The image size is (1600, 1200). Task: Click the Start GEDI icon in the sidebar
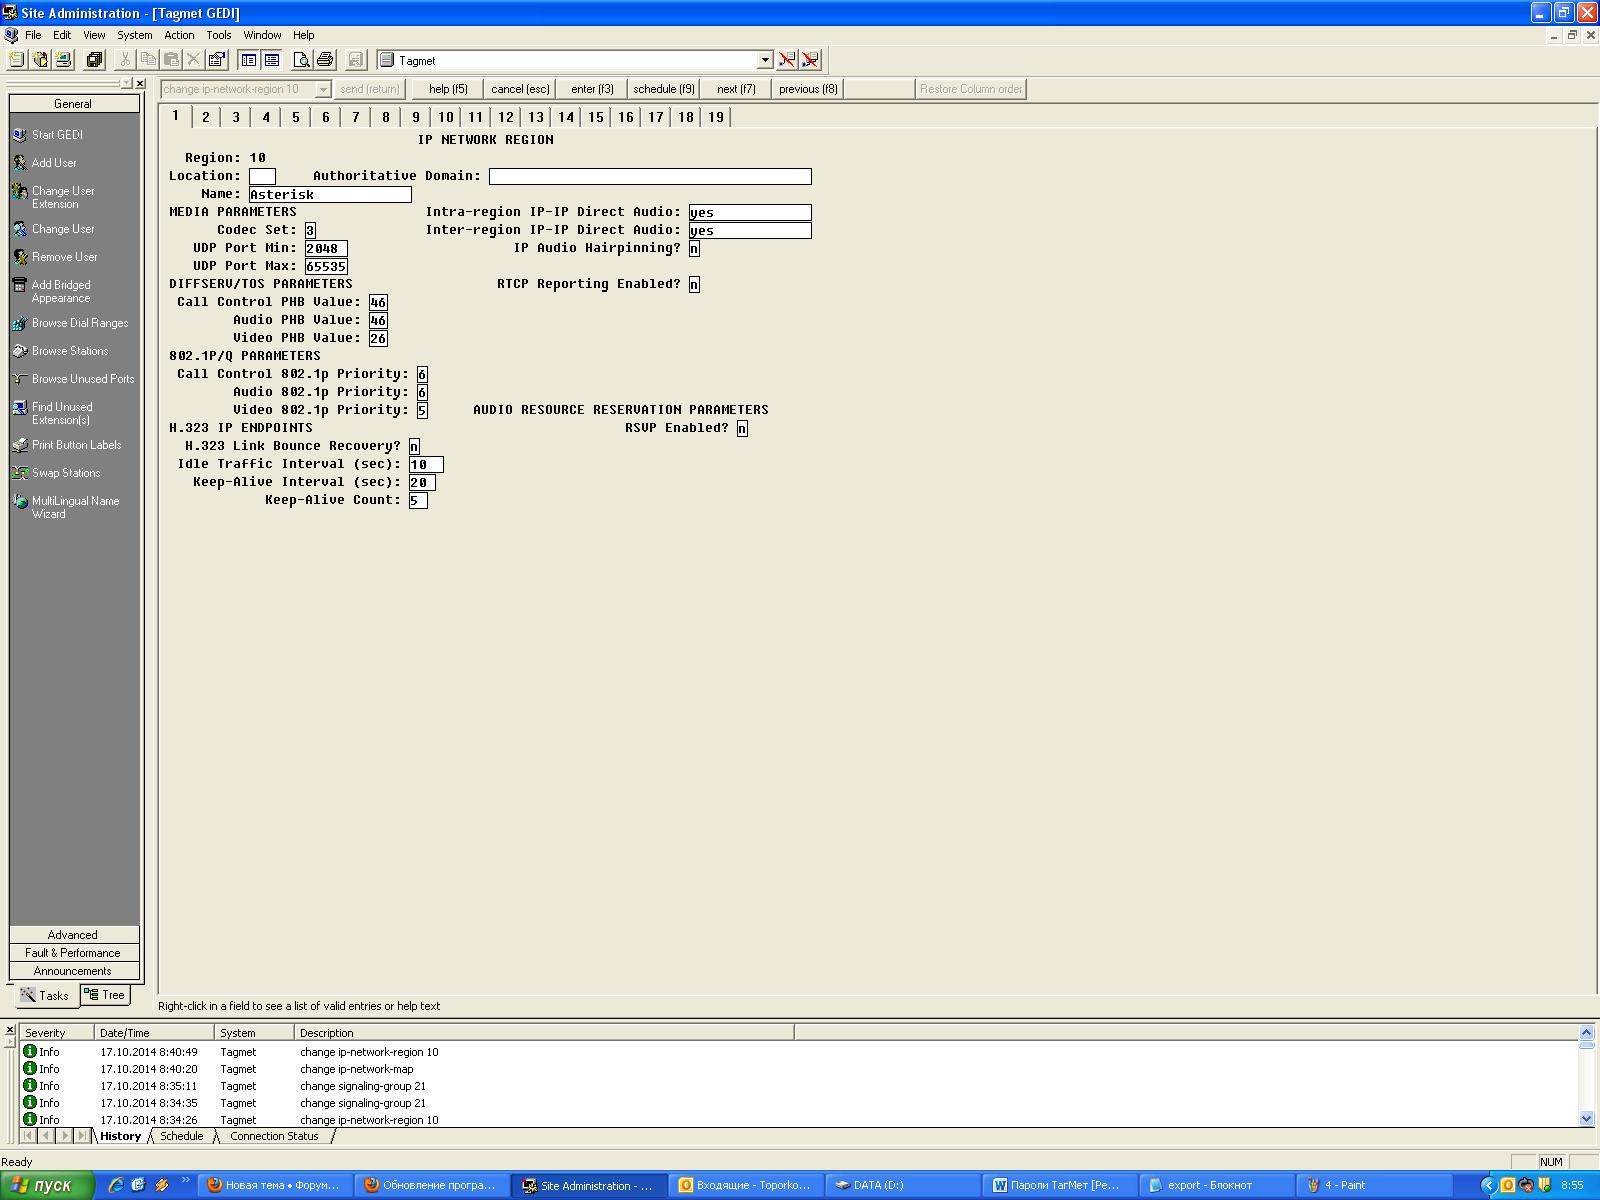[20, 135]
